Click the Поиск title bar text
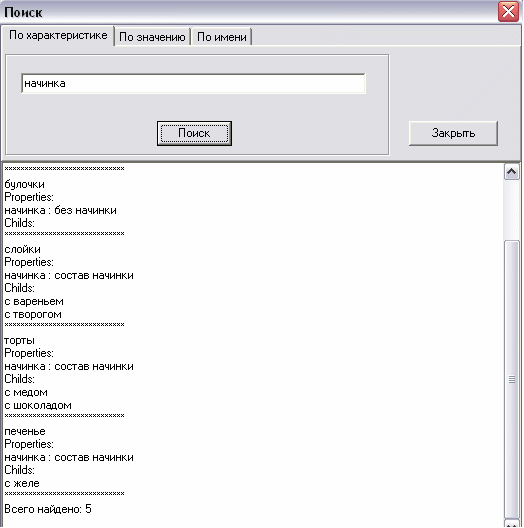The image size is (524, 528). click(23, 12)
